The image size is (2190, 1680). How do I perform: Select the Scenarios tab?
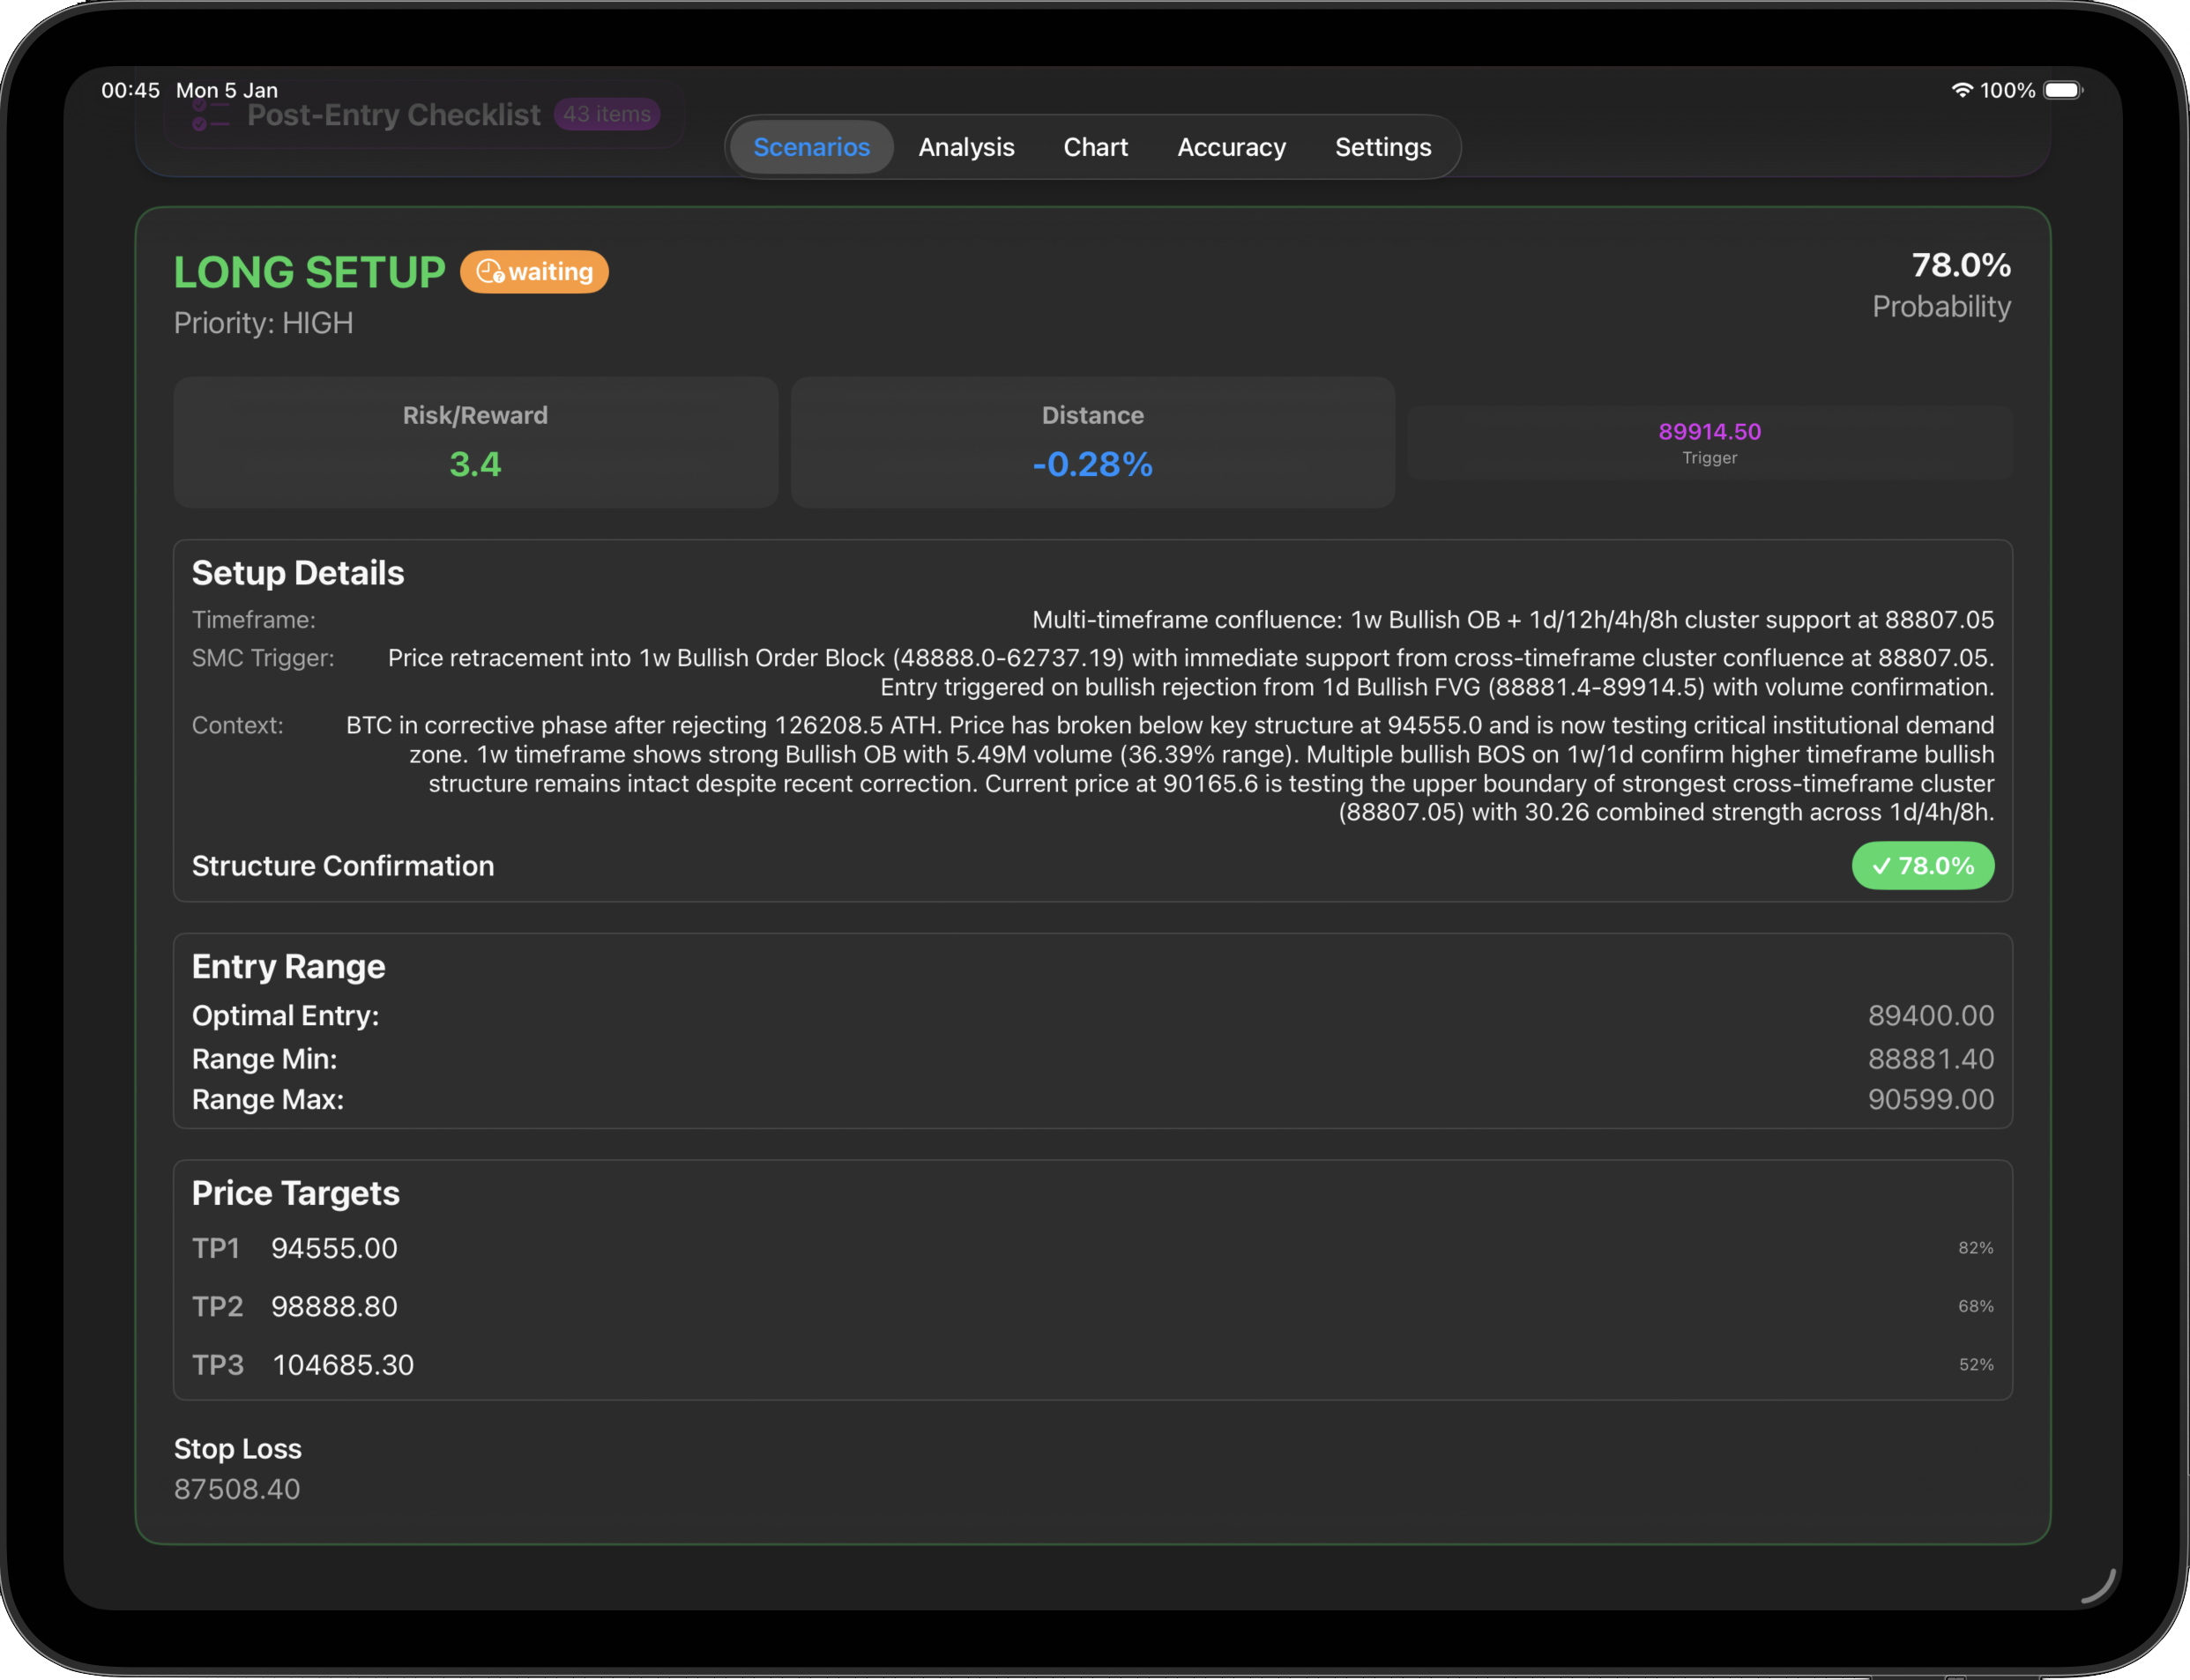coord(810,146)
